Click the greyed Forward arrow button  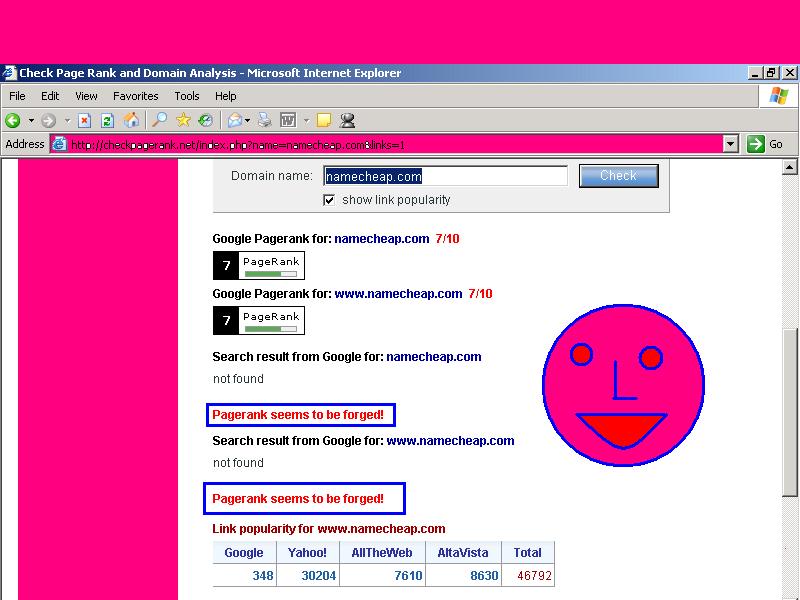pos(48,121)
